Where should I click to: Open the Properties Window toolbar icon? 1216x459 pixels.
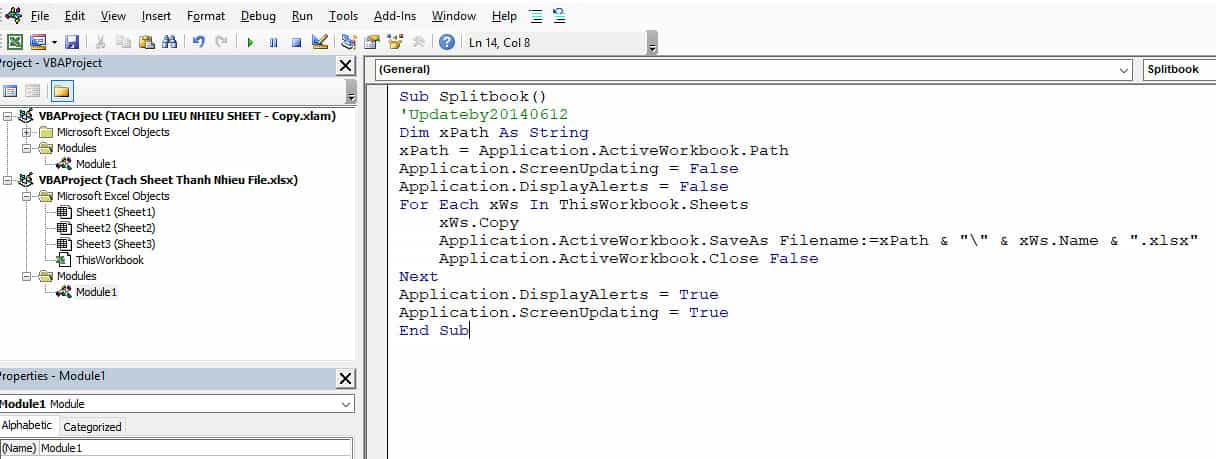(371, 42)
